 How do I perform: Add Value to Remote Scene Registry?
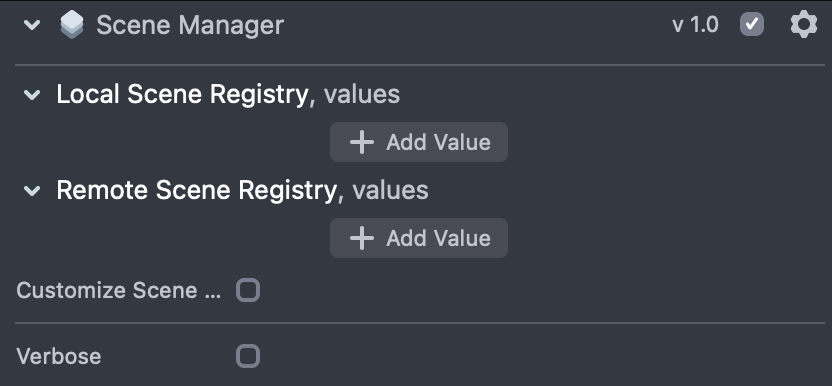pyautogui.click(x=419, y=238)
